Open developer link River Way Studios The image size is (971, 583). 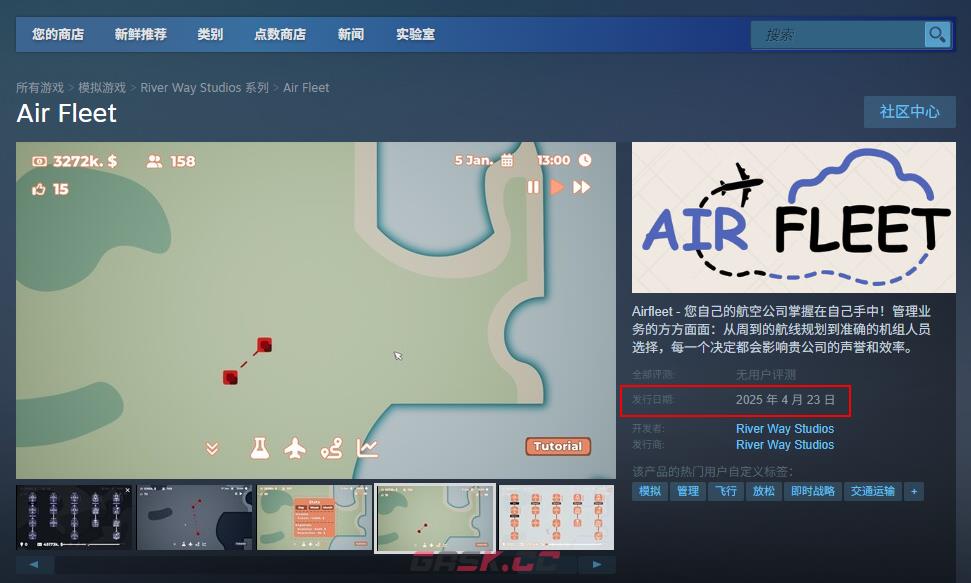tap(785, 429)
